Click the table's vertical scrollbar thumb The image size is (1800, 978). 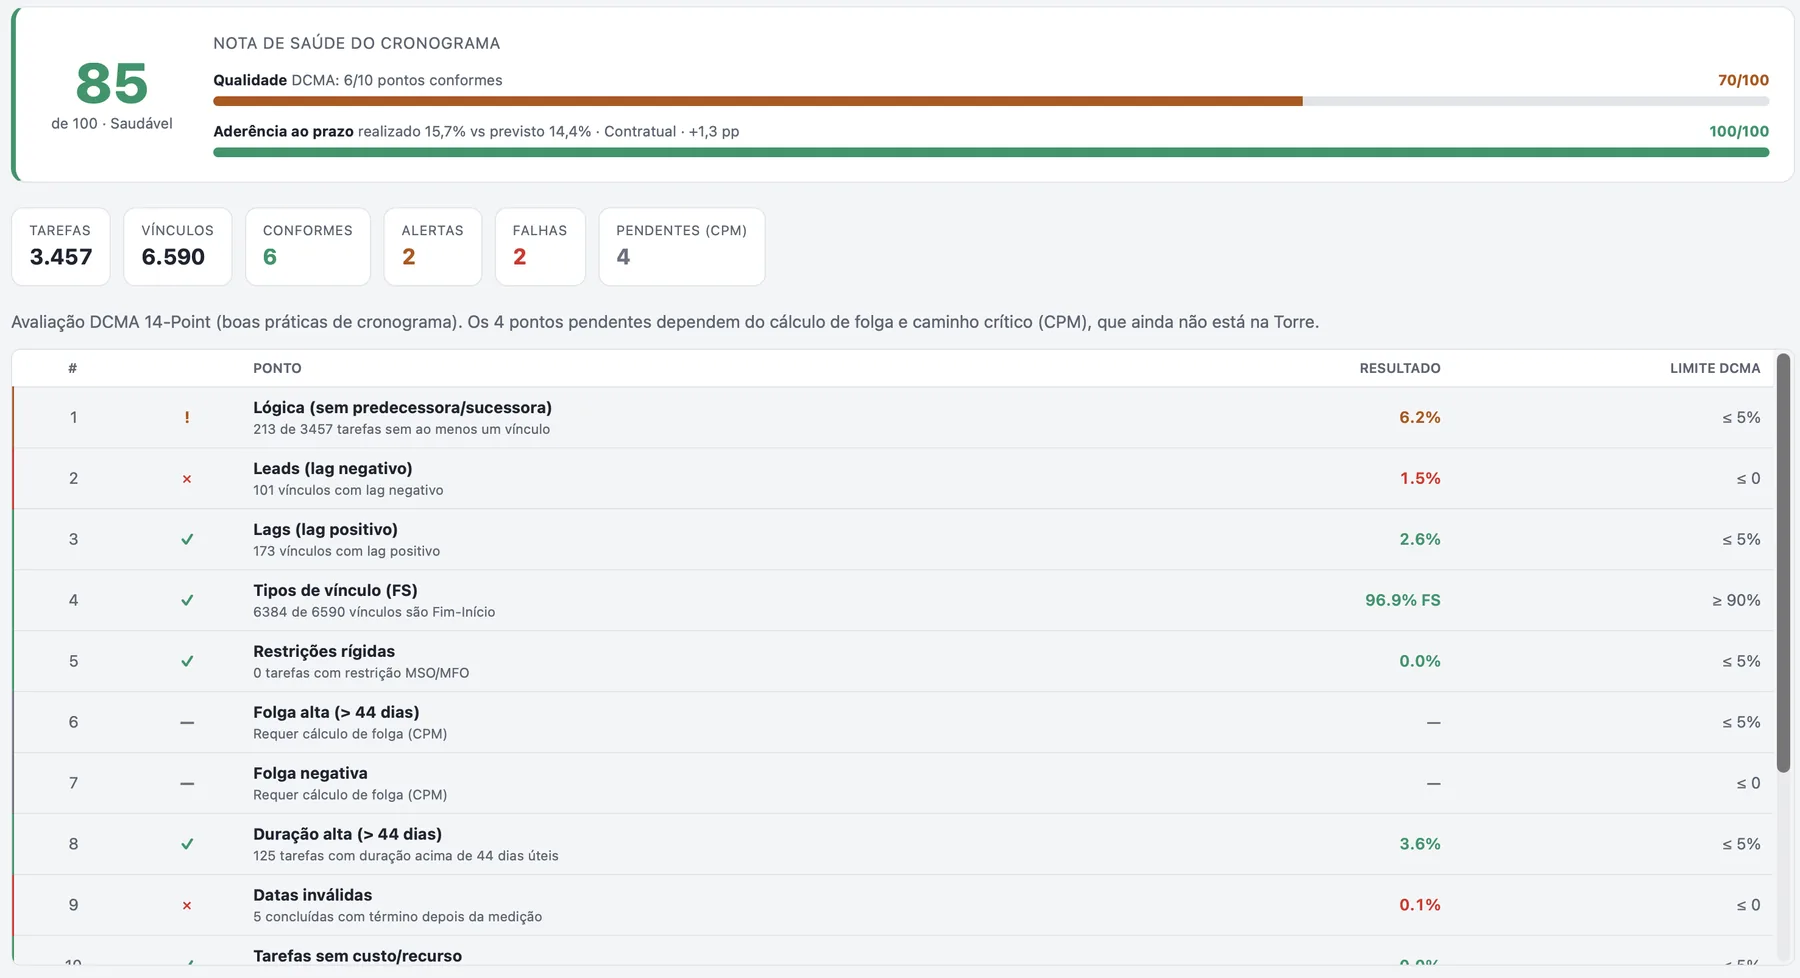coord(1783,563)
